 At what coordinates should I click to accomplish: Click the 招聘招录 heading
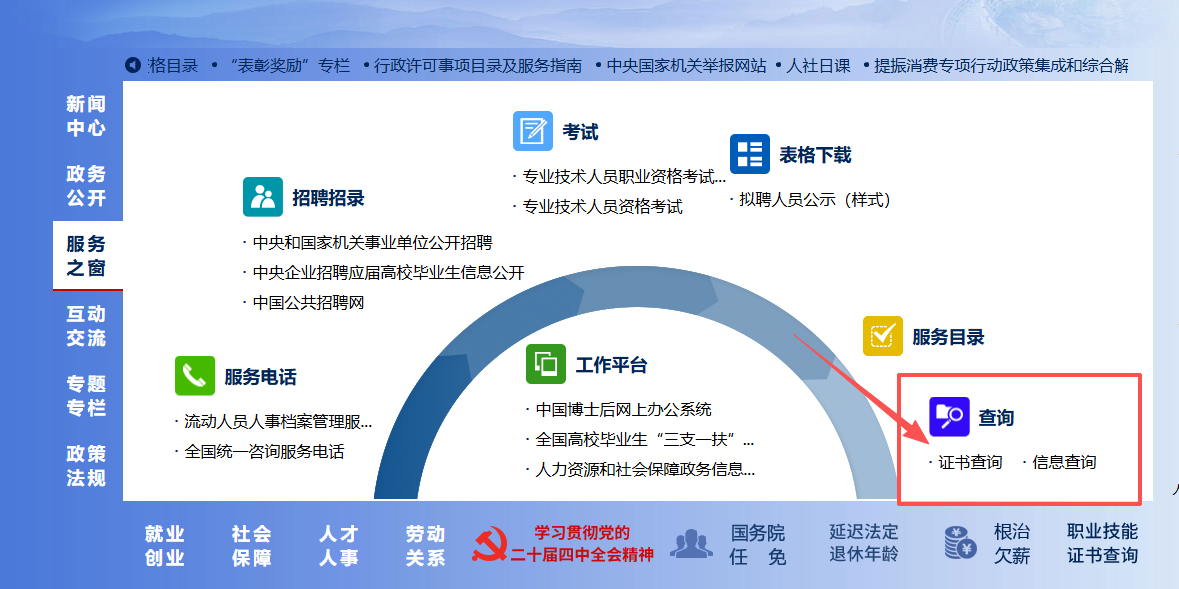329,198
